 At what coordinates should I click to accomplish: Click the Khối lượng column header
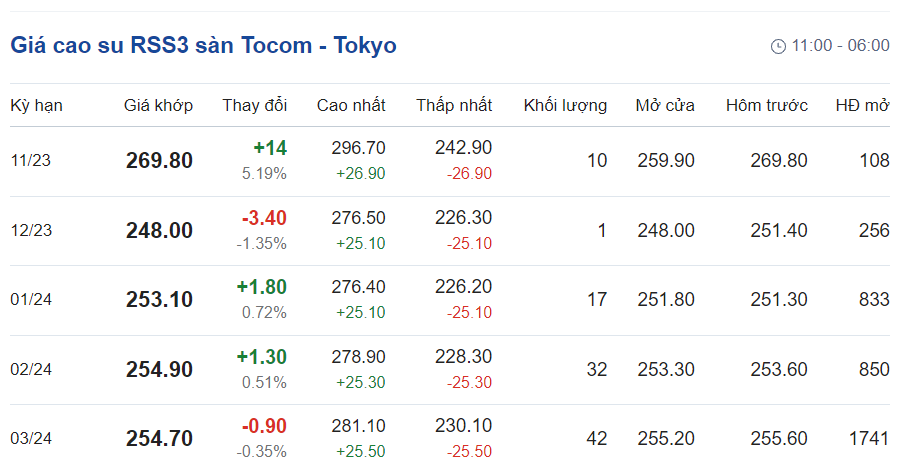(x=565, y=105)
